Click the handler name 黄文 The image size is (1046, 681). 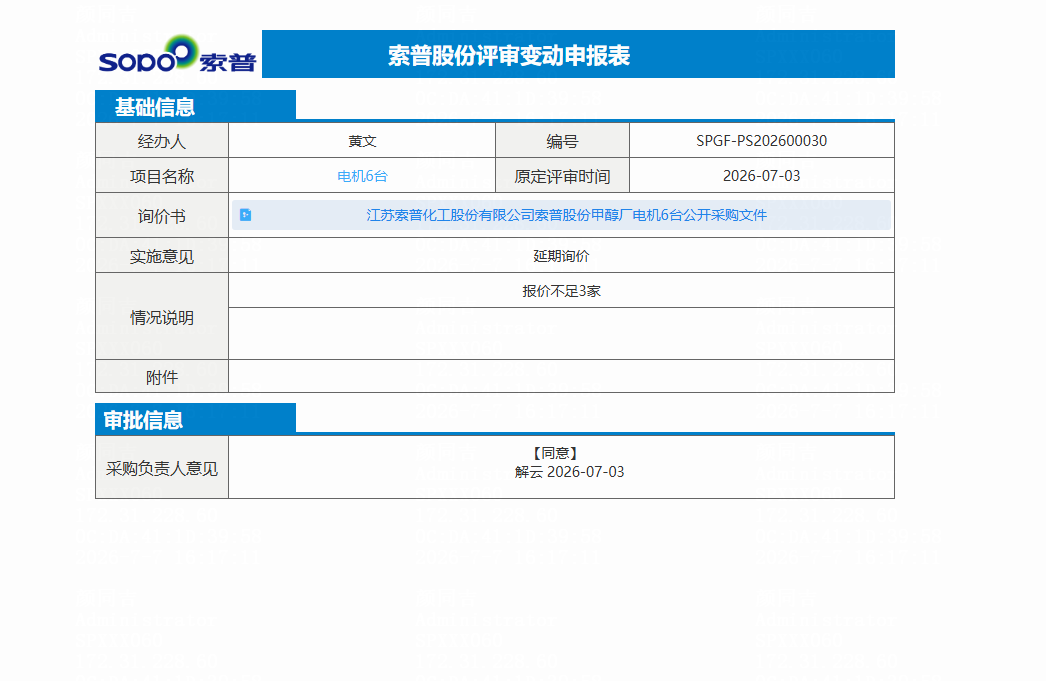pos(362,141)
